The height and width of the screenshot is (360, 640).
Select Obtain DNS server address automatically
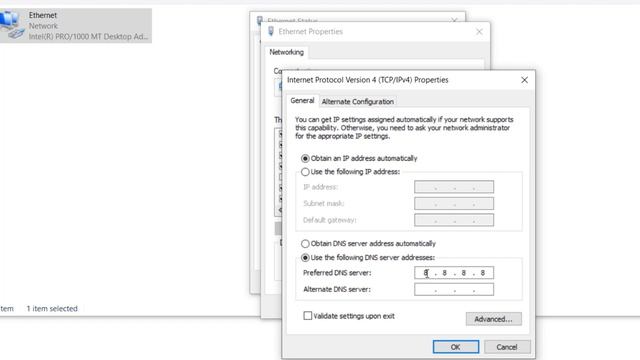coord(305,244)
